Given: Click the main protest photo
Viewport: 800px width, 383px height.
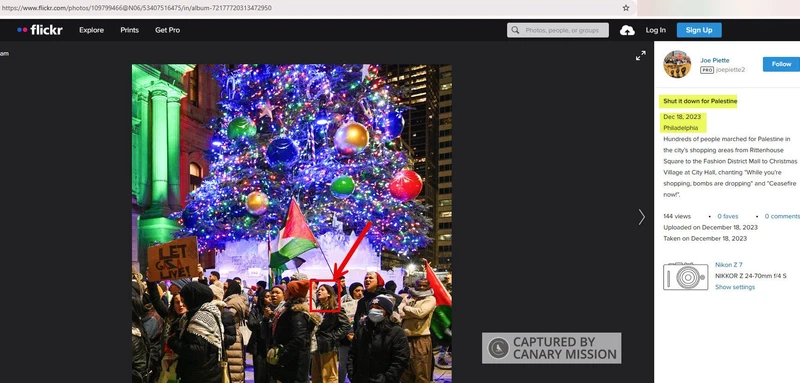Looking at the screenshot, I should (292, 223).
